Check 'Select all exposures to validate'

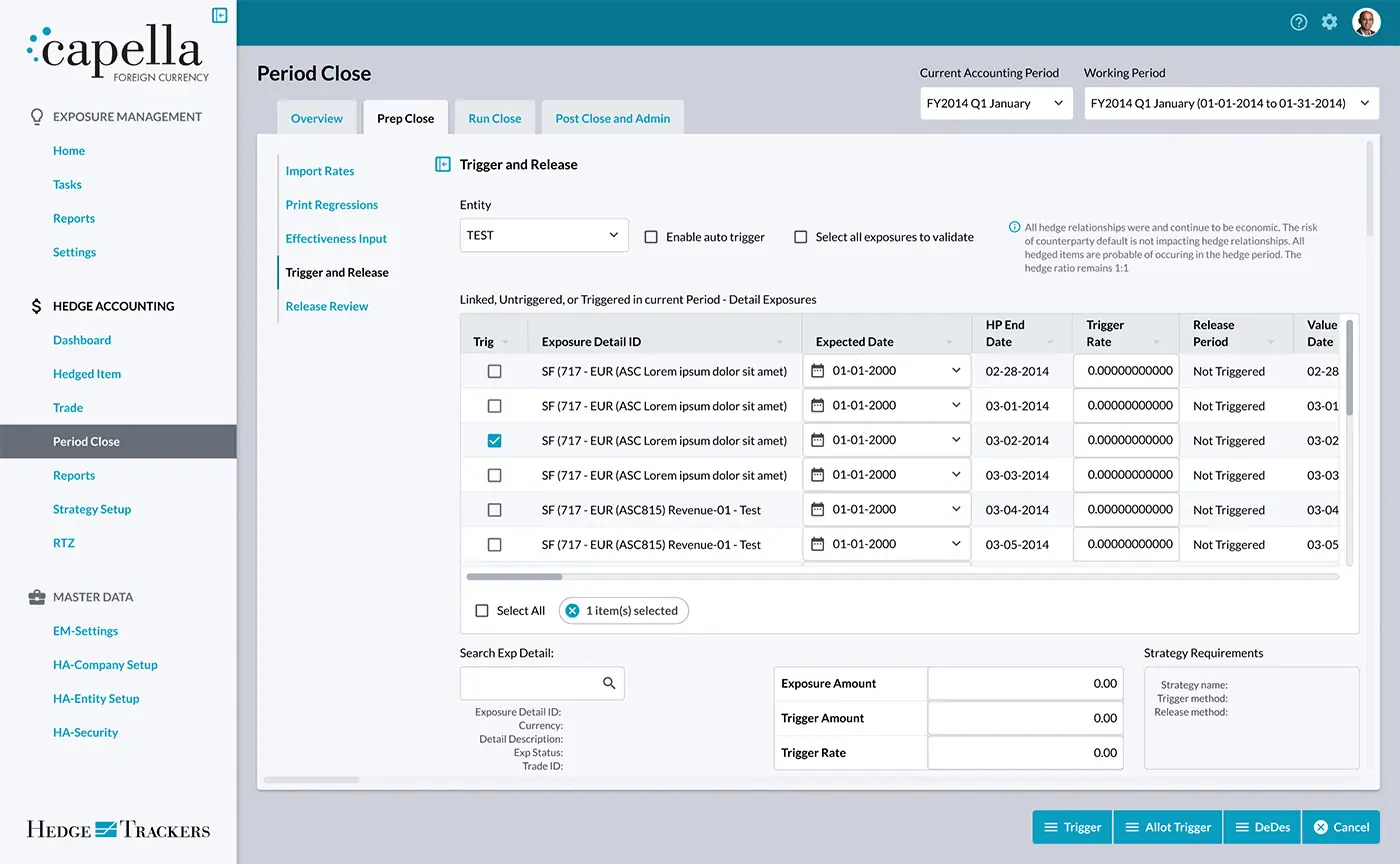pos(800,237)
